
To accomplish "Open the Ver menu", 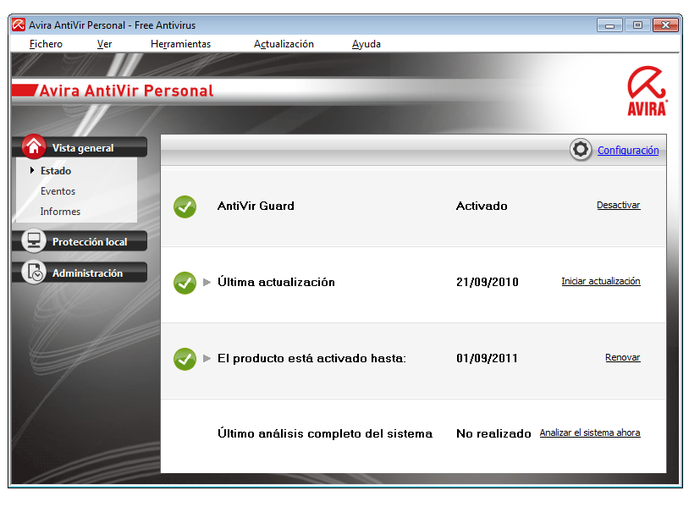I will pos(104,44).
